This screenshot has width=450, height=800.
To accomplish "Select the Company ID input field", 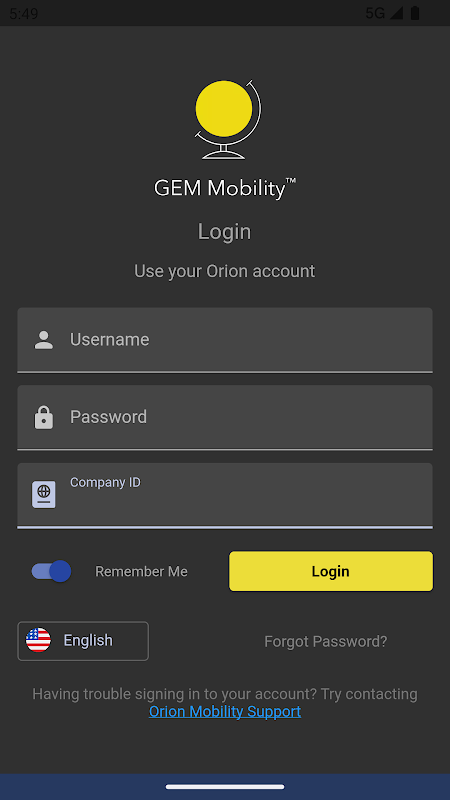I will click(225, 495).
